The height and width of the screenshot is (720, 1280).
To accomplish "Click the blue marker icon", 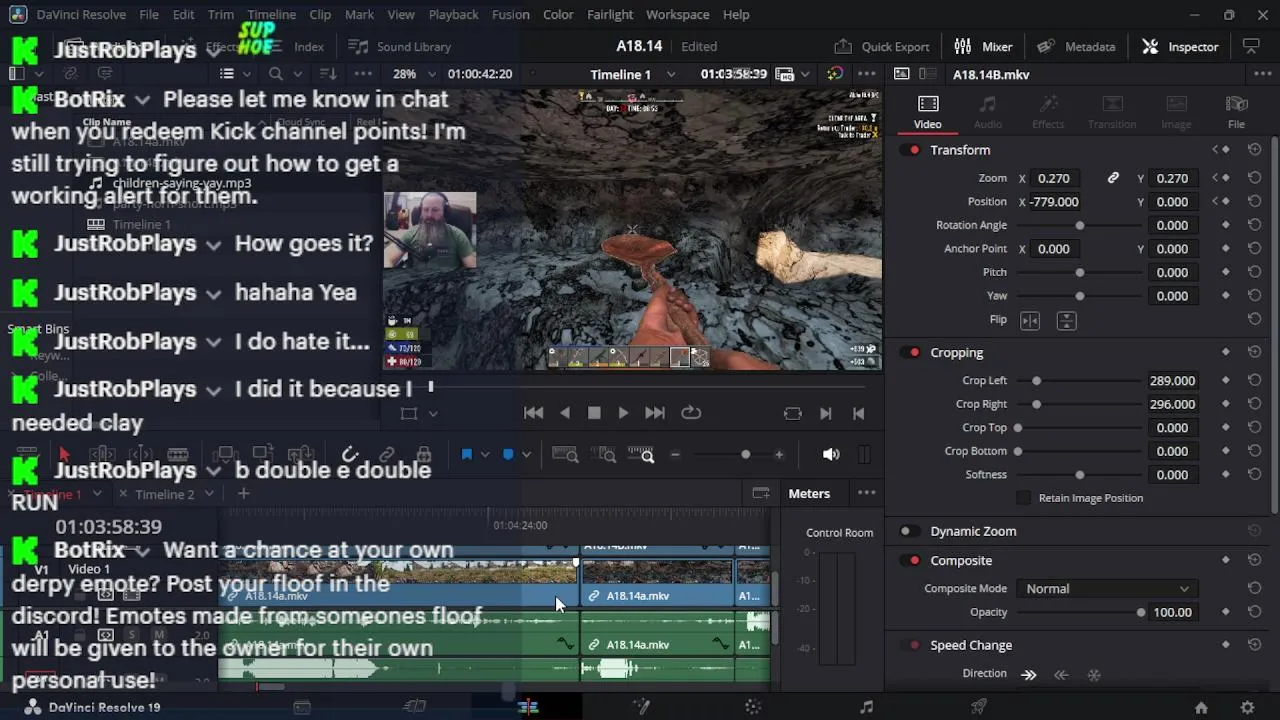I will 508,455.
